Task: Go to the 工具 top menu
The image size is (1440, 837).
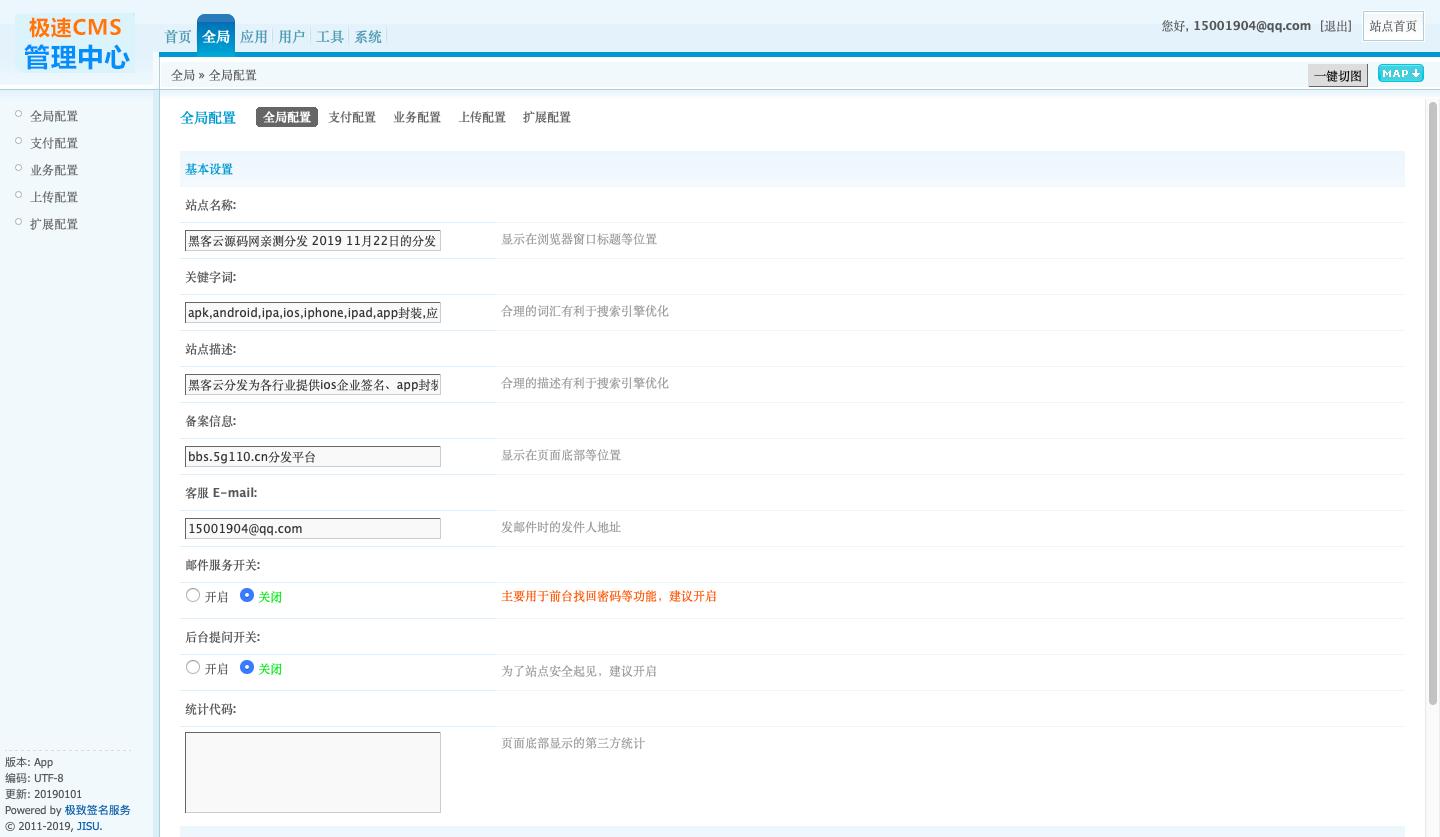Action: tap(329, 37)
